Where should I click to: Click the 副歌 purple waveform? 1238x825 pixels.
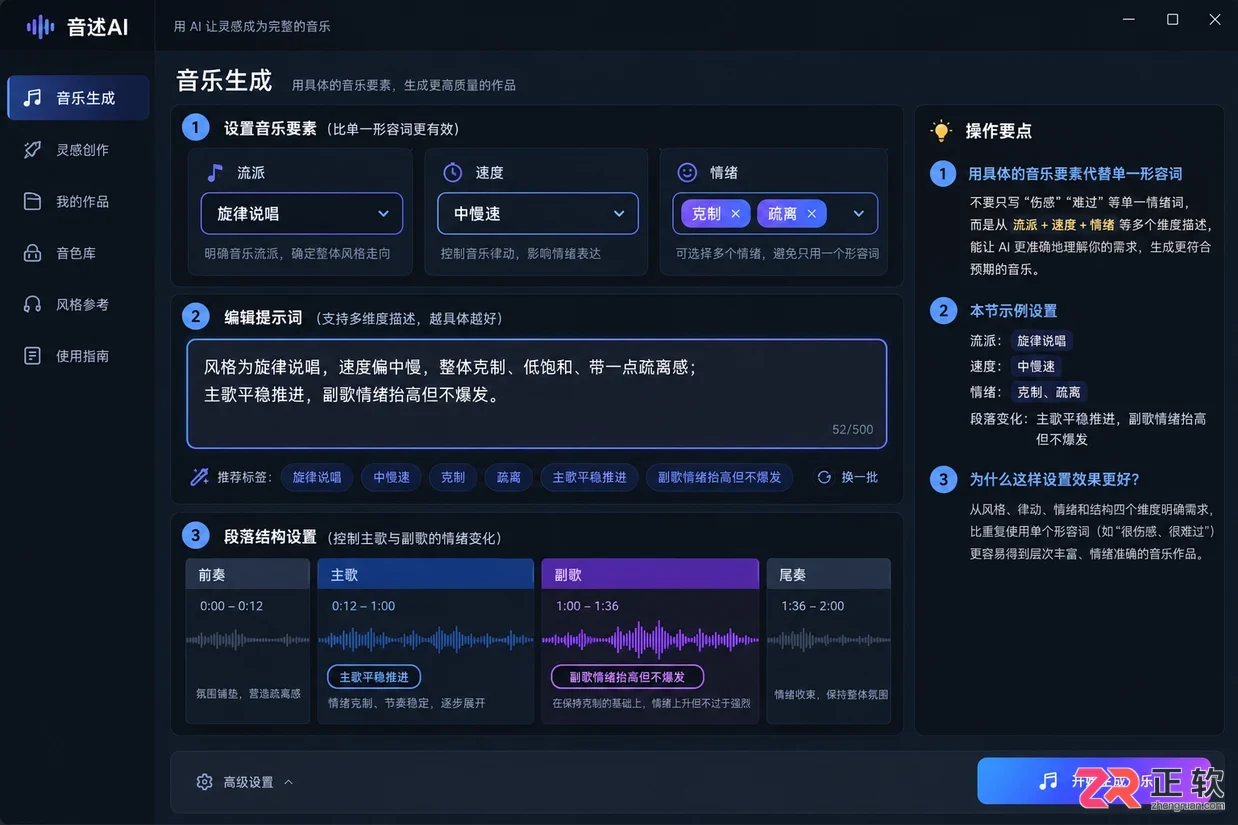tap(650, 640)
